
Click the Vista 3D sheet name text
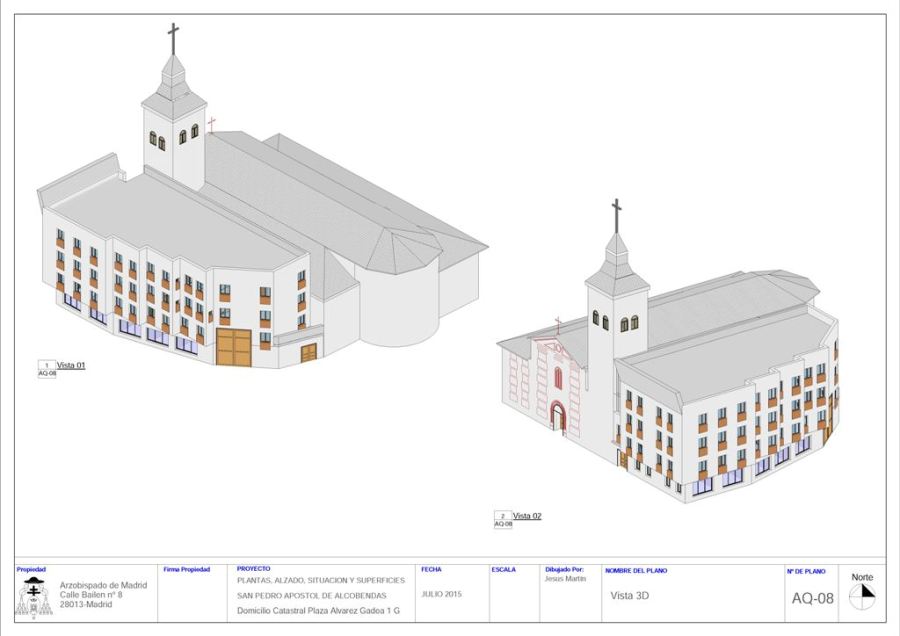pyautogui.click(x=631, y=594)
